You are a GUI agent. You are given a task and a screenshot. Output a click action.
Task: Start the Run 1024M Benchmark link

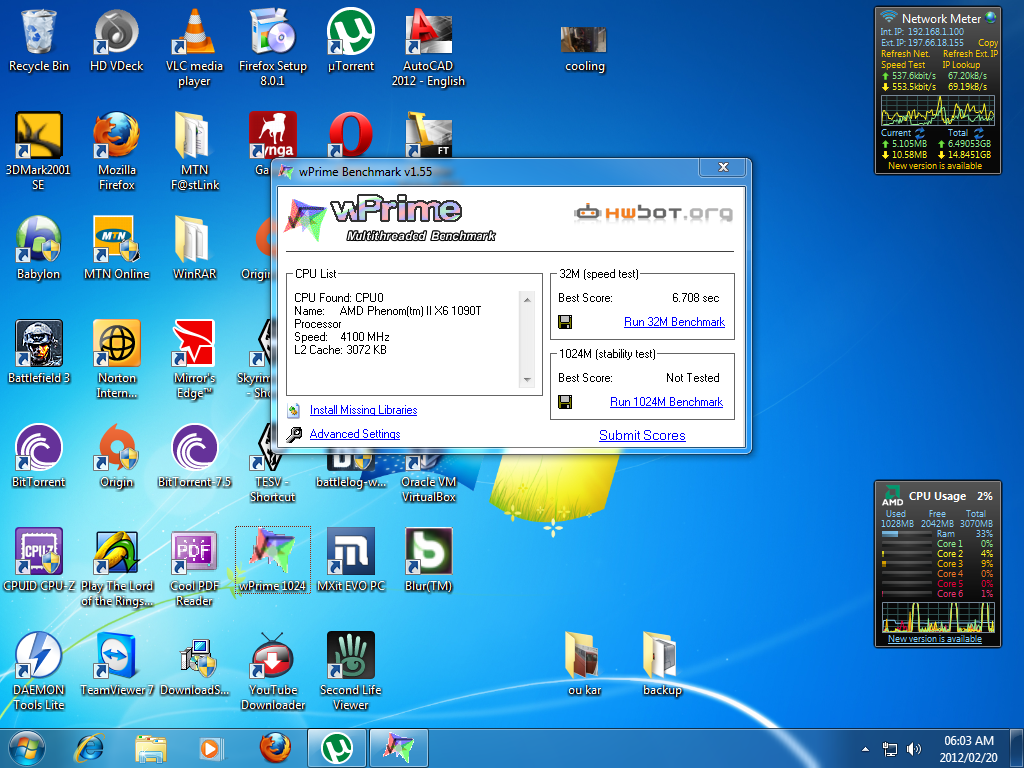tap(666, 402)
